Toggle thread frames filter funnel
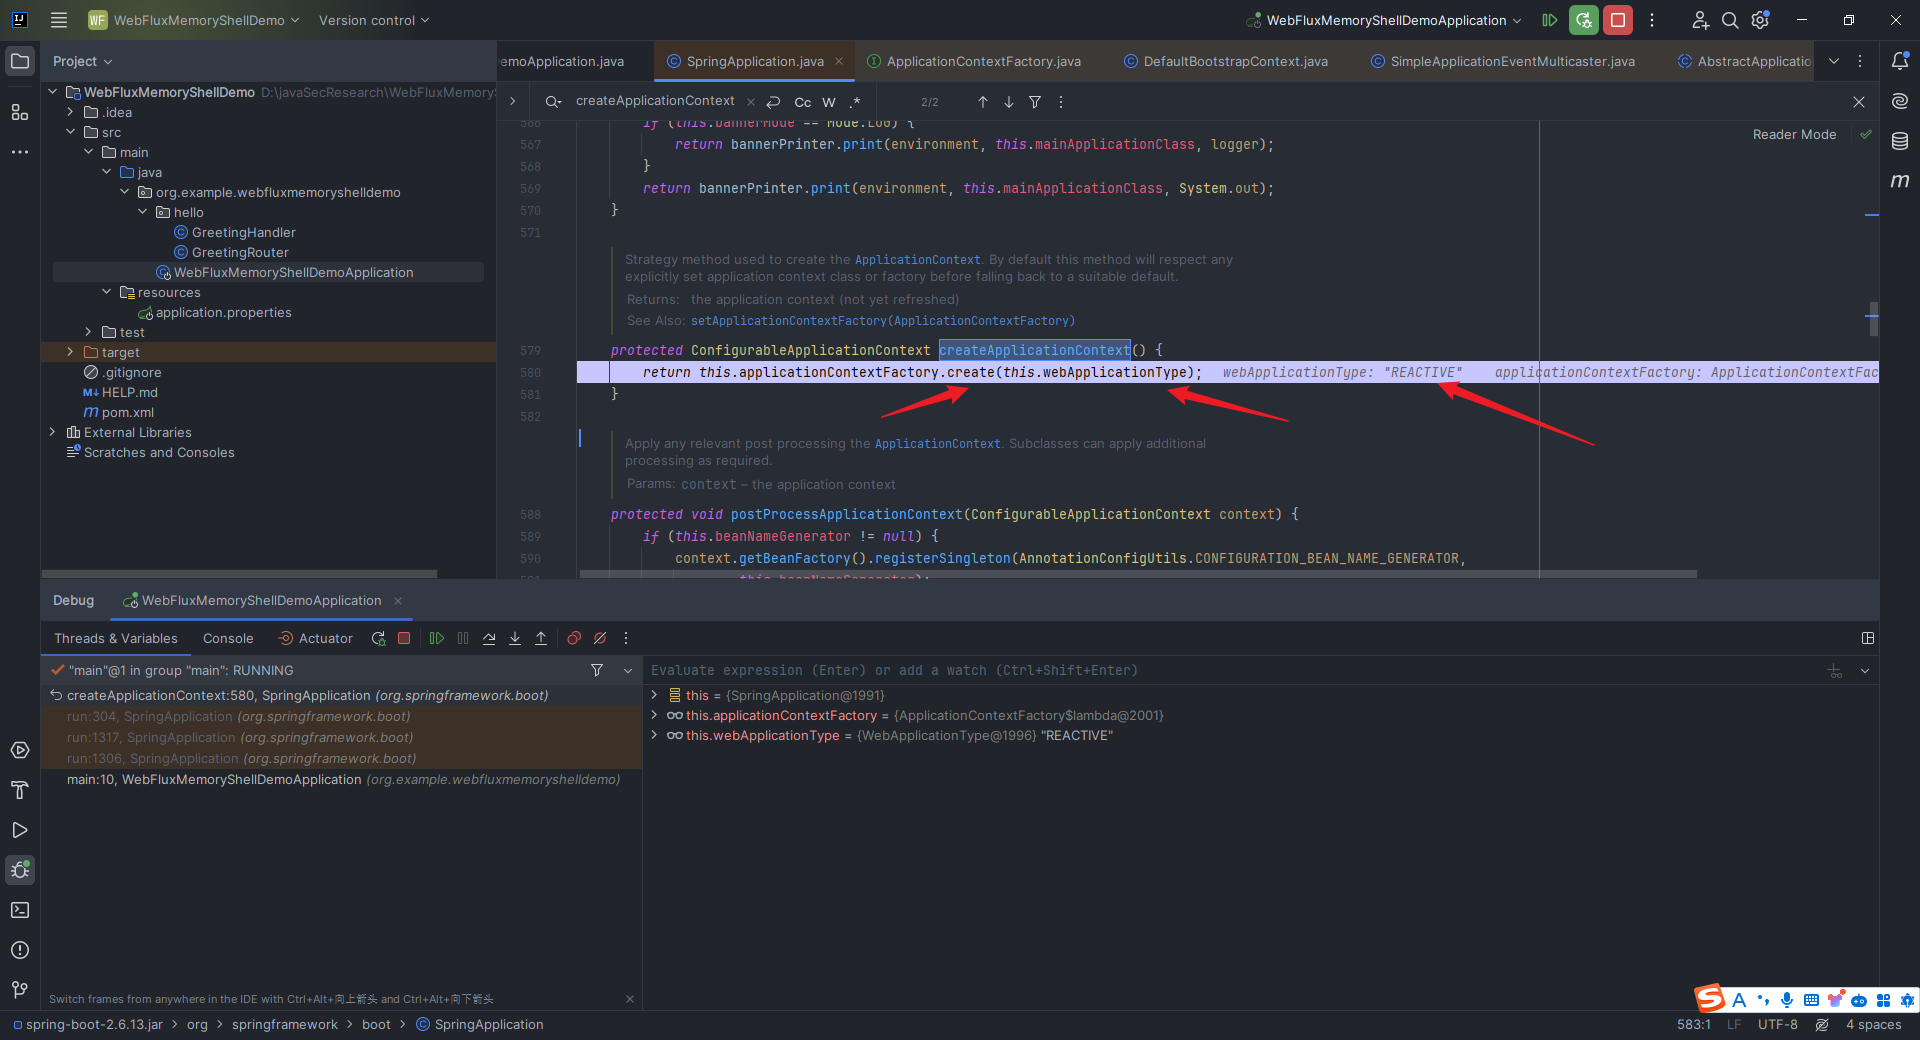 point(597,670)
